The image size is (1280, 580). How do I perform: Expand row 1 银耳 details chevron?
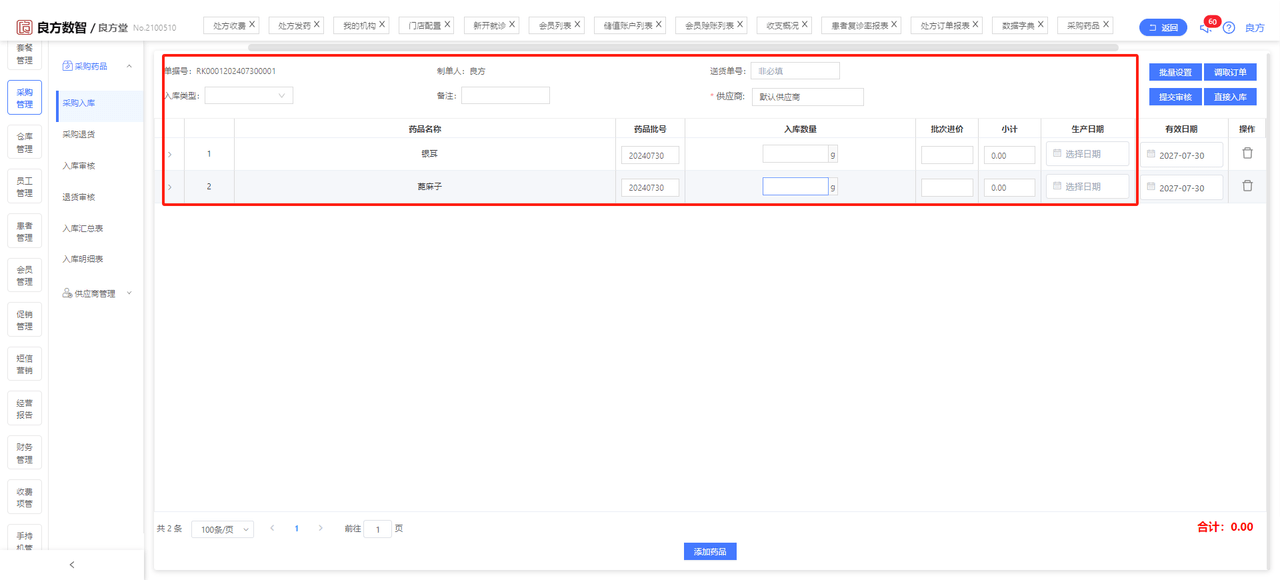[x=170, y=155]
